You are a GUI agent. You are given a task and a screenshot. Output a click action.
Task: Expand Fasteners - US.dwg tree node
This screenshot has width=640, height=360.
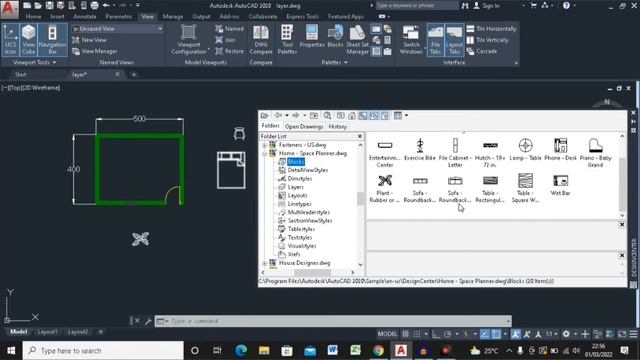click(264, 145)
